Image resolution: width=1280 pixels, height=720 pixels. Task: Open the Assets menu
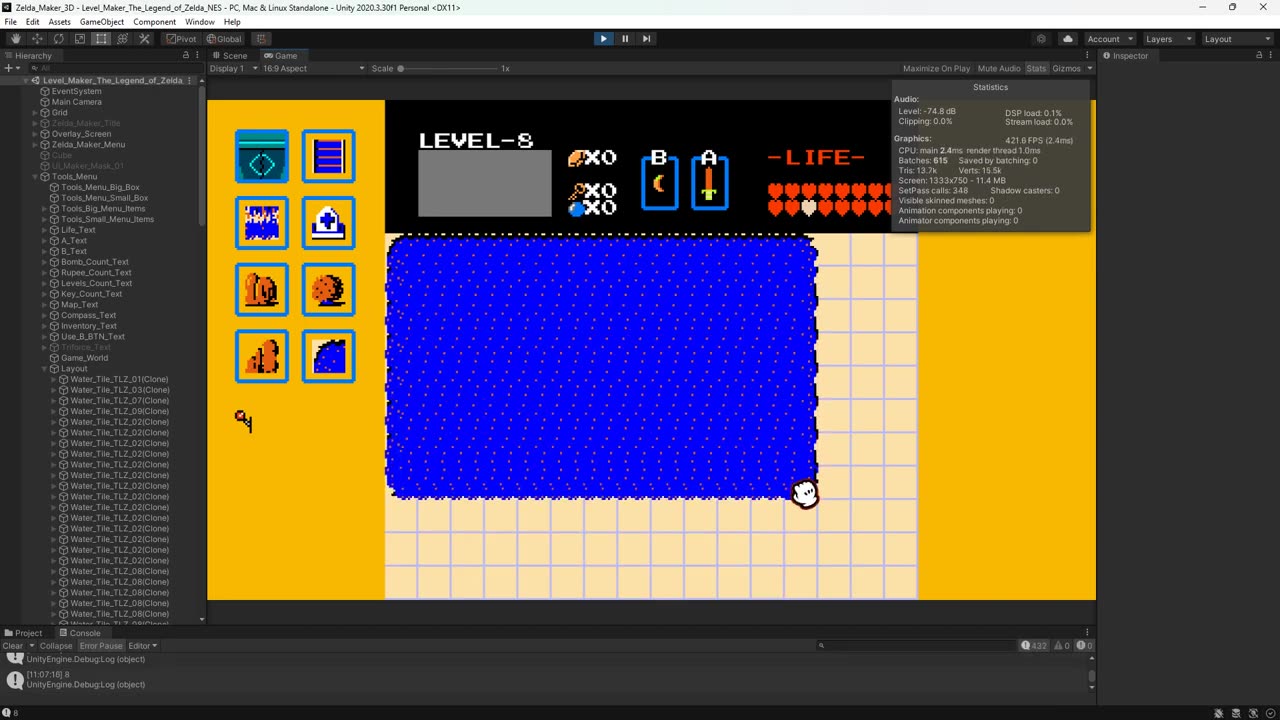pyautogui.click(x=60, y=22)
